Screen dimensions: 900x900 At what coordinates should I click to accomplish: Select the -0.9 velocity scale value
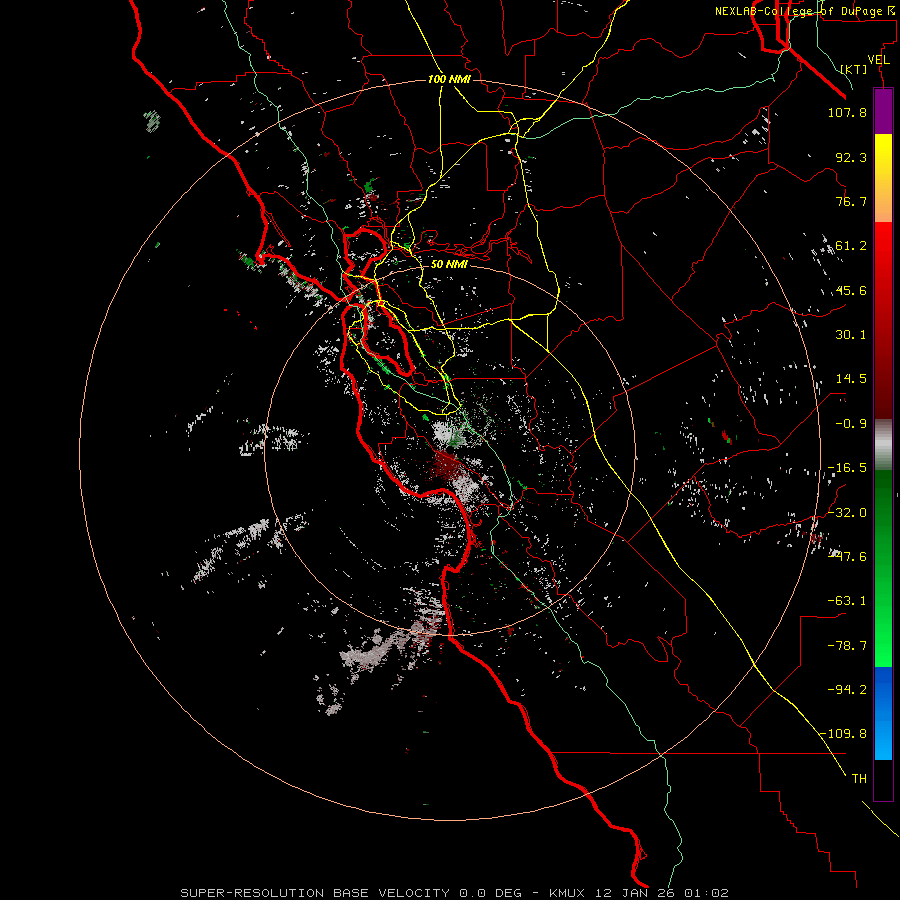point(851,424)
